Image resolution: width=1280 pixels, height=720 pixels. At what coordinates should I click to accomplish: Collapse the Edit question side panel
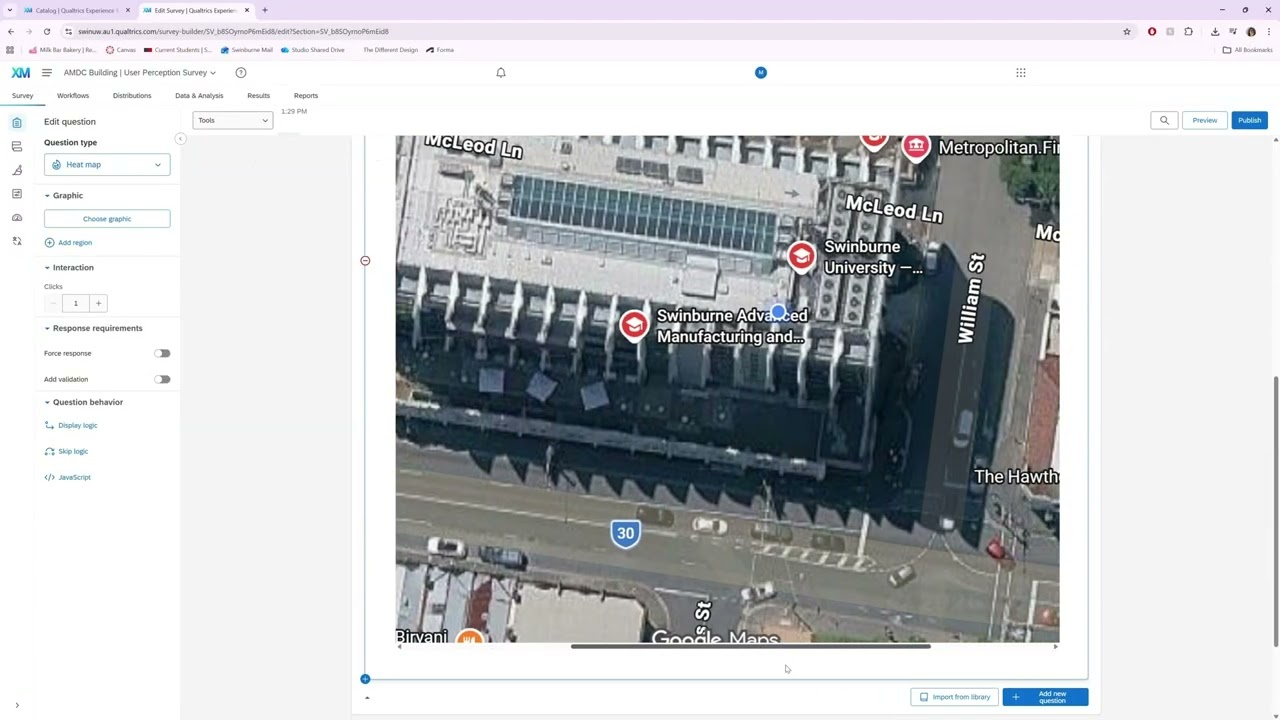tap(180, 139)
